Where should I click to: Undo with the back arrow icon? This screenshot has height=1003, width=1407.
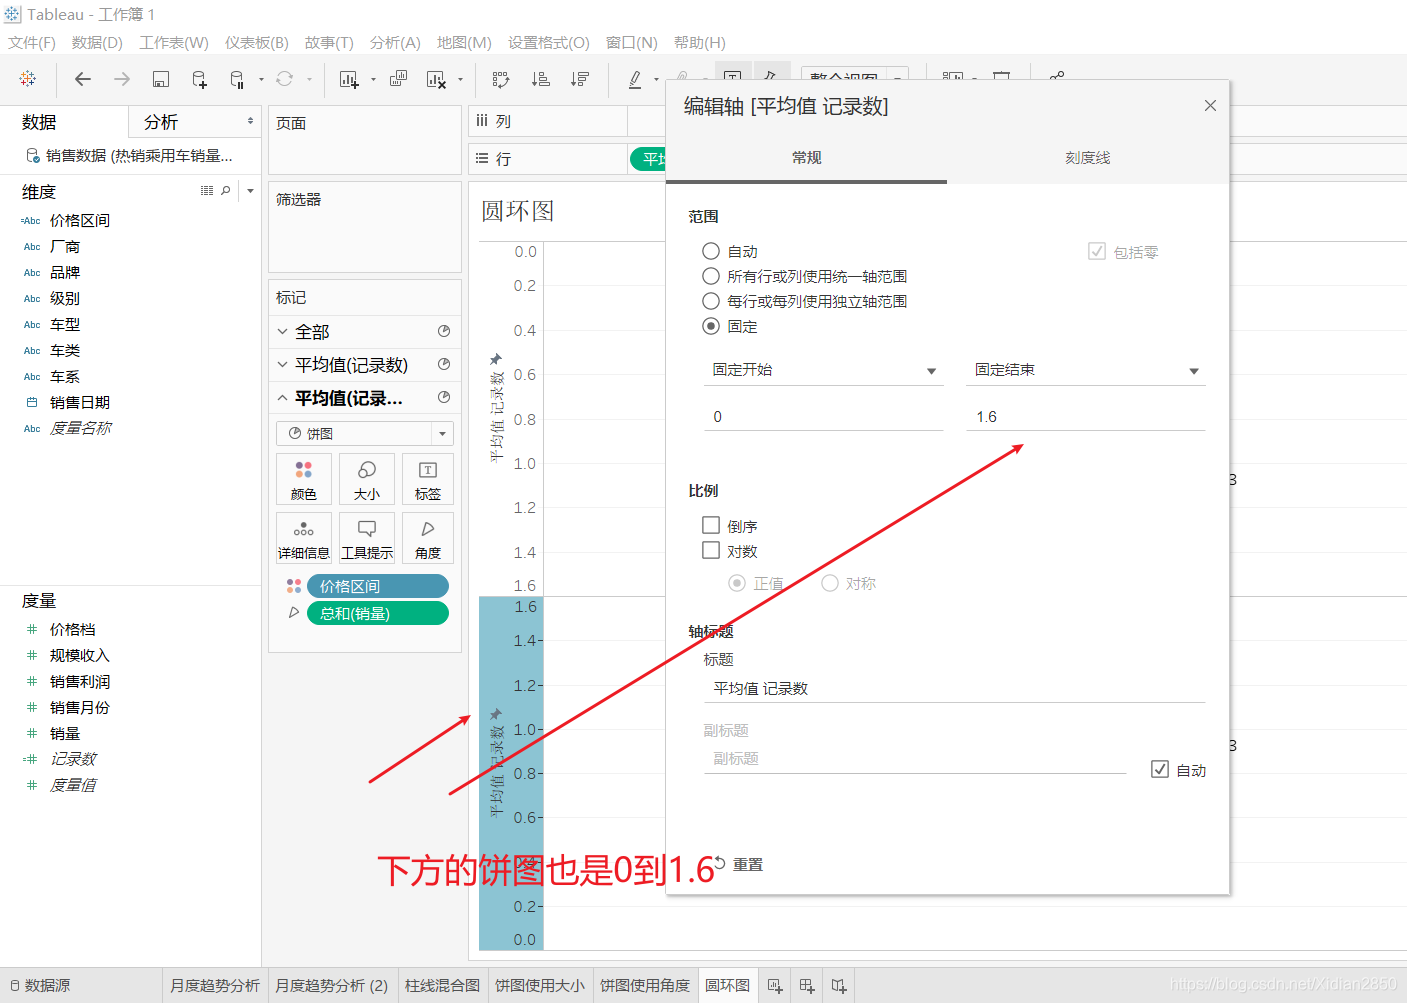click(83, 79)
